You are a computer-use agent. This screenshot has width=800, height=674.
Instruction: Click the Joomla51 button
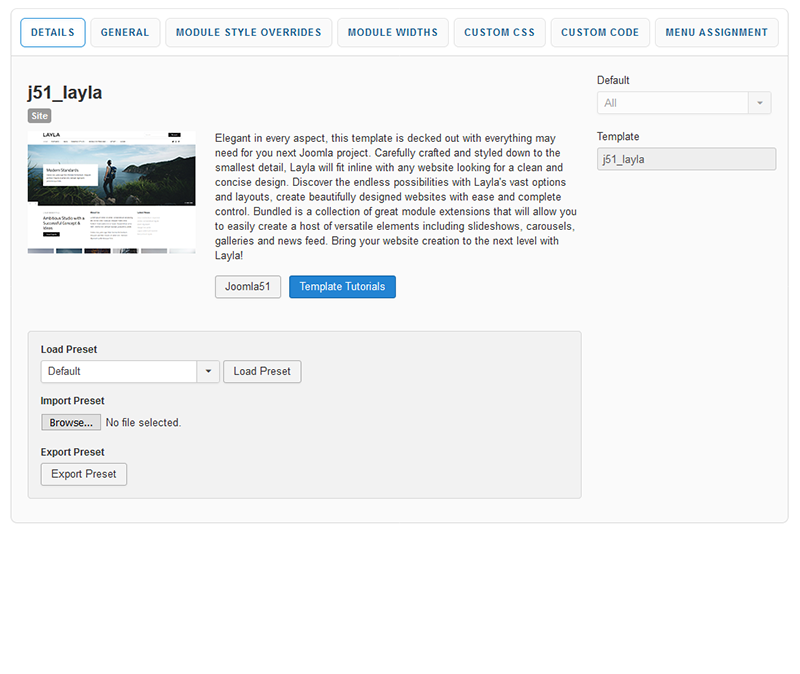pos(248,287)
